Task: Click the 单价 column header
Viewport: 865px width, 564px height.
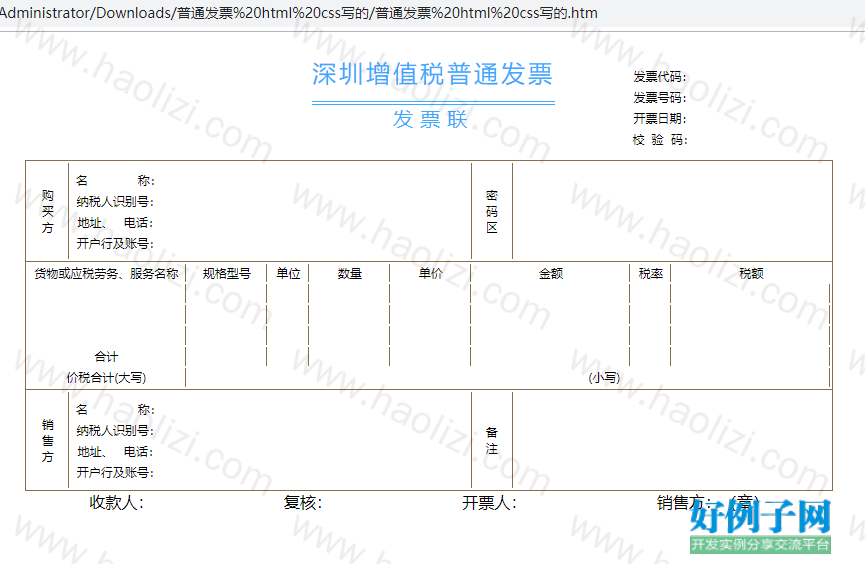Action: pos(430,274)
